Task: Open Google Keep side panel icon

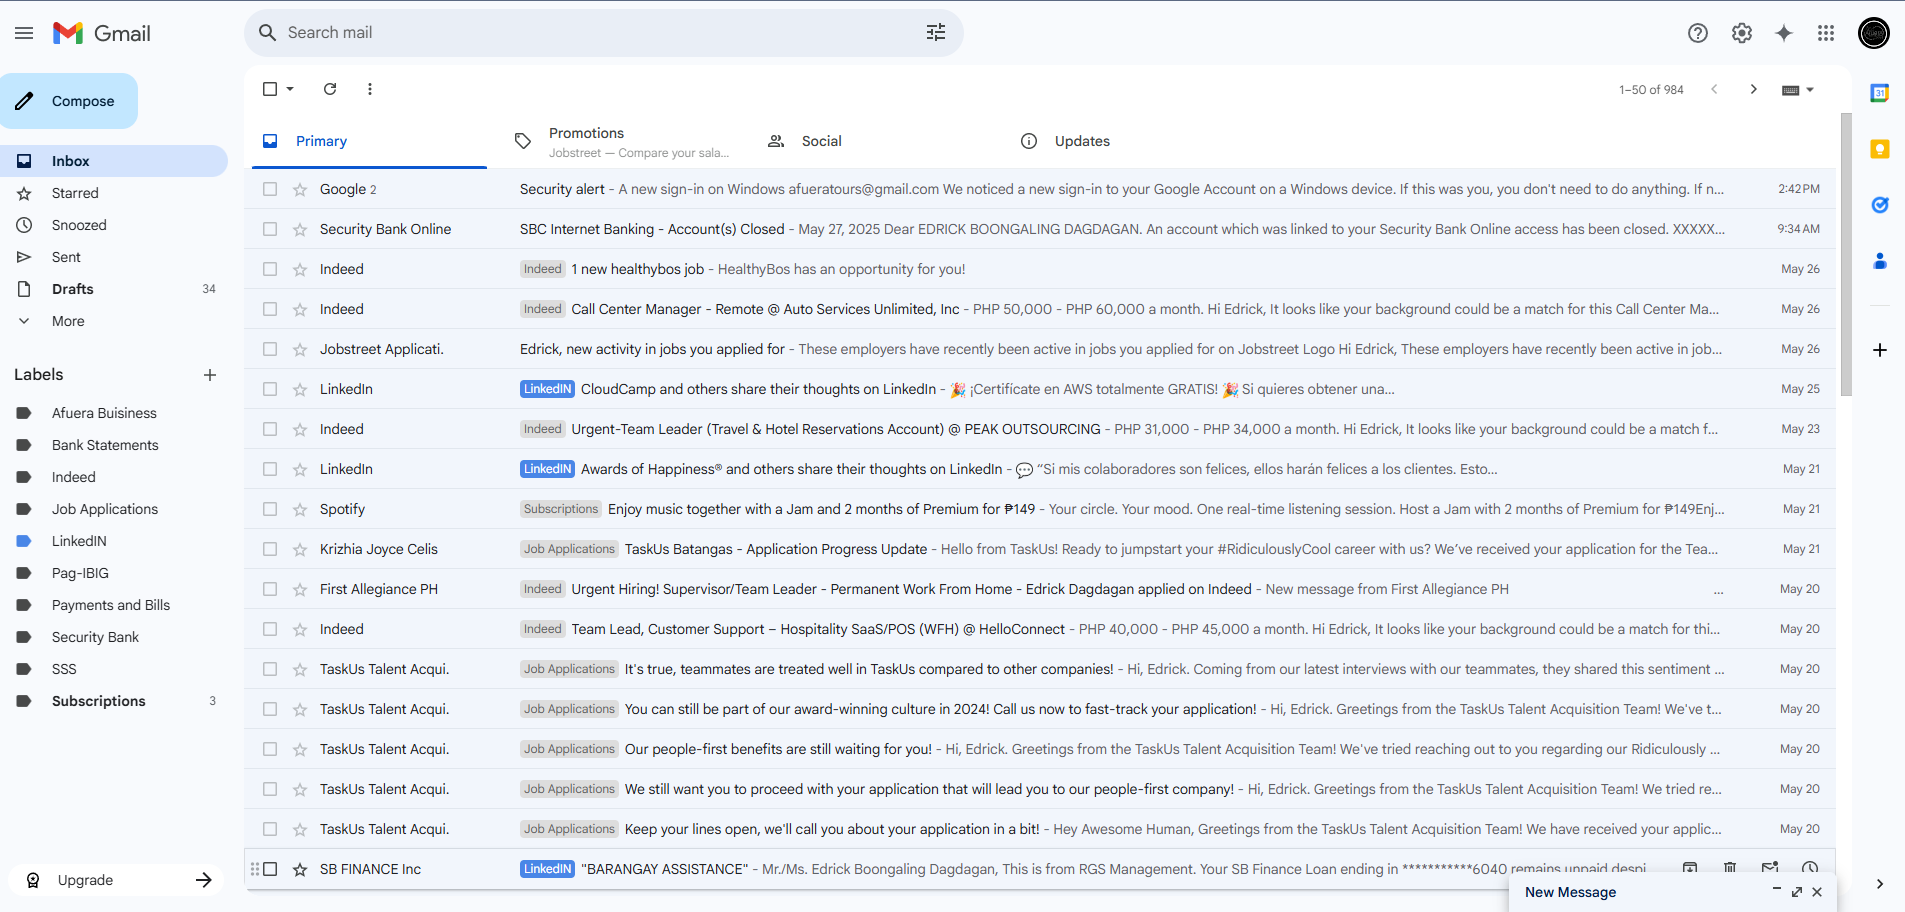Action: pyautogui.click(x=1880, y=149)
